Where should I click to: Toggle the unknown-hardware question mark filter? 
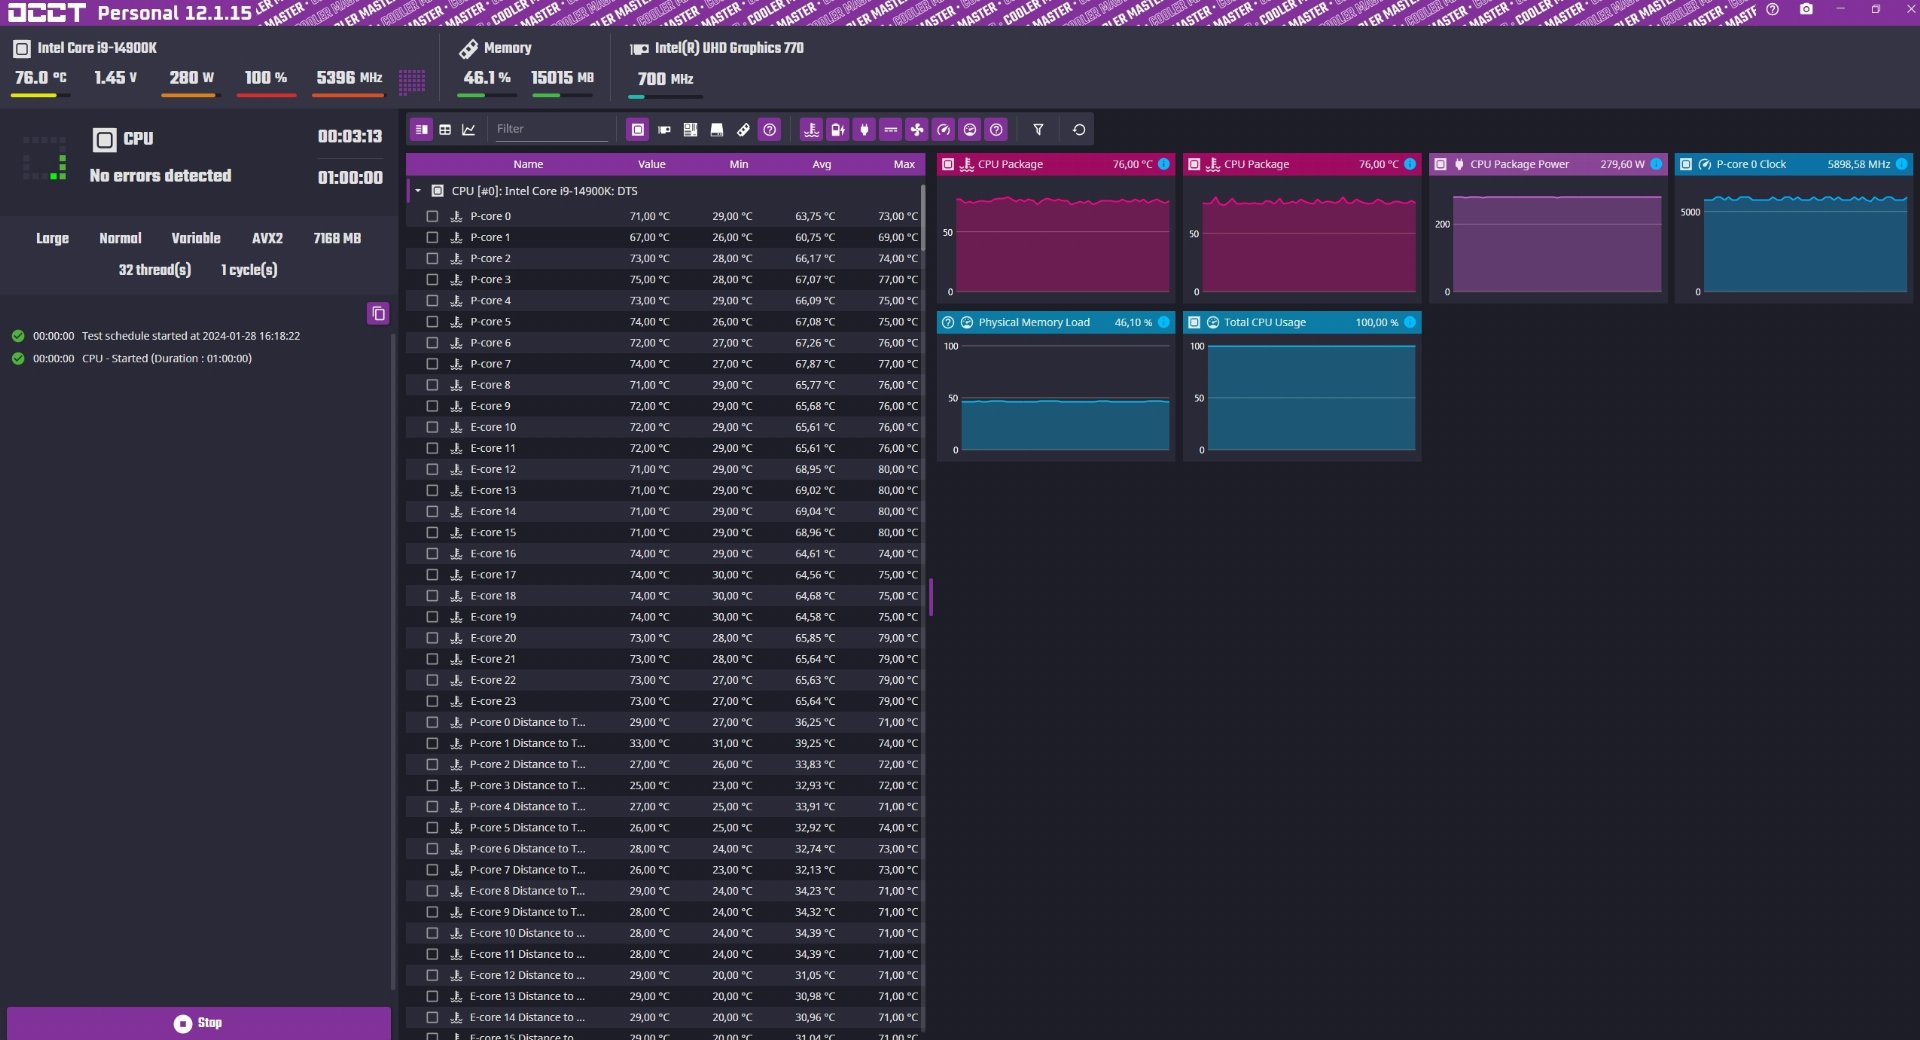[769, 130]
